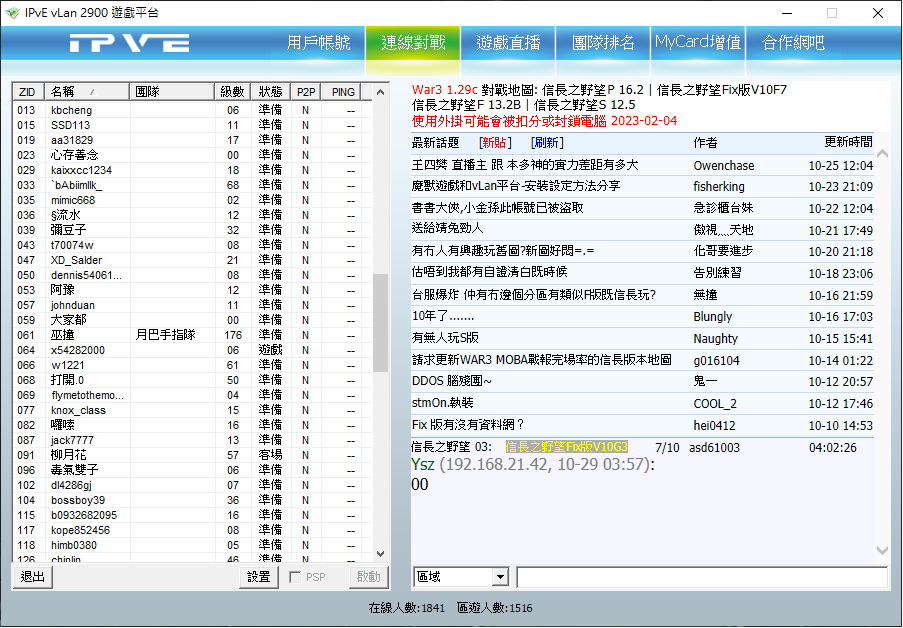Sort by P2P column header
This screenshot has height=628, width=903.
point(306,92)
